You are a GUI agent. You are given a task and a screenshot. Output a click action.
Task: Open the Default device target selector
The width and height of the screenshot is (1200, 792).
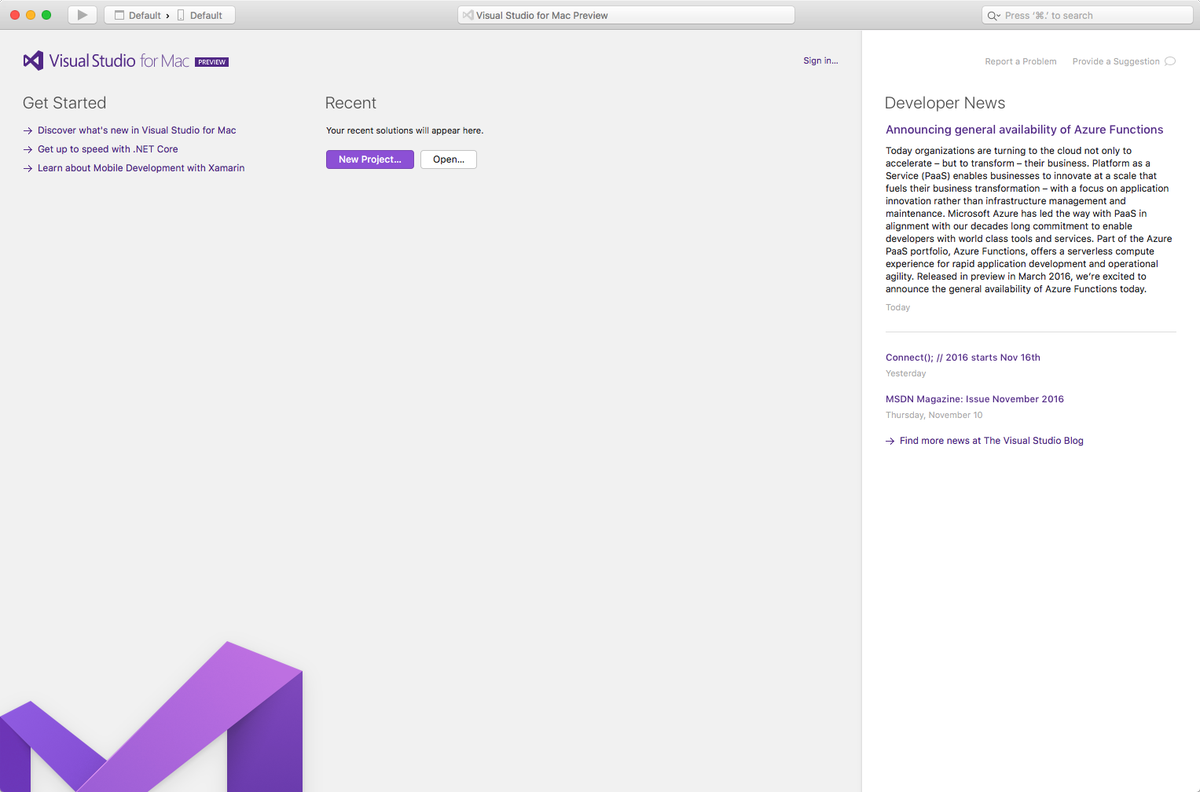[200, 15]
